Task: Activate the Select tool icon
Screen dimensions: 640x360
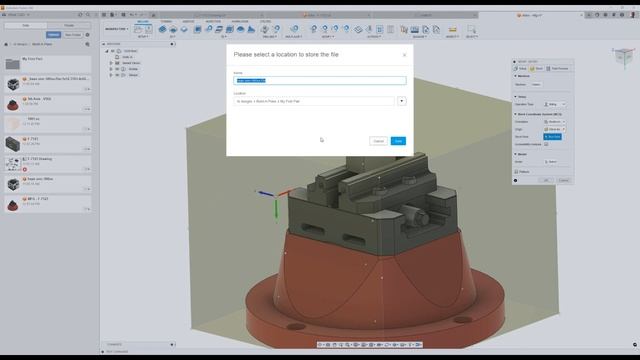Action: pos(471,29)
